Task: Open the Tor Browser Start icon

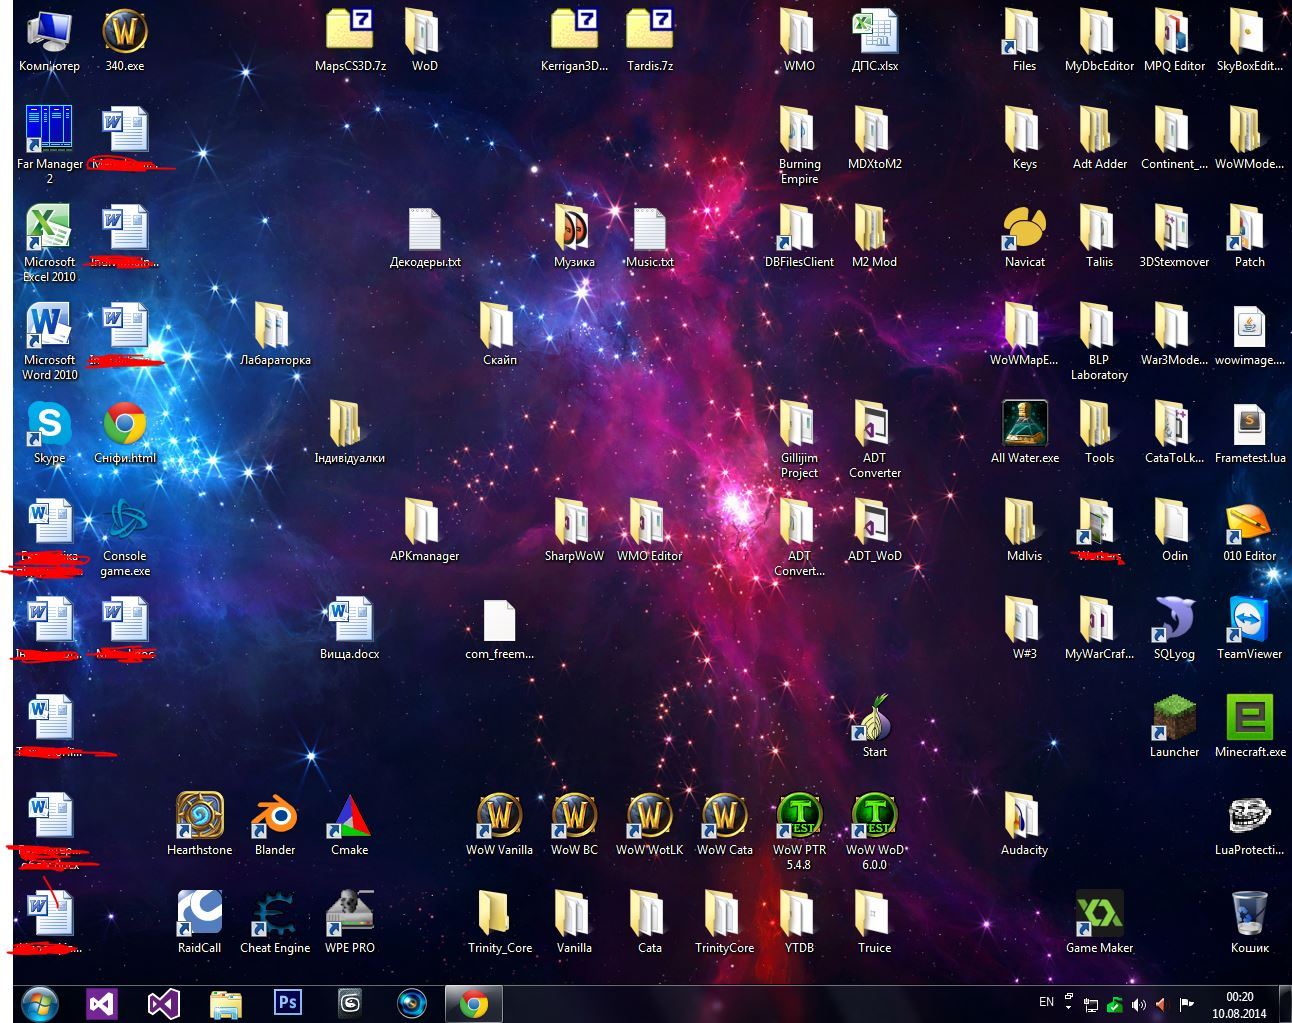Action: [x=874, y=719]
